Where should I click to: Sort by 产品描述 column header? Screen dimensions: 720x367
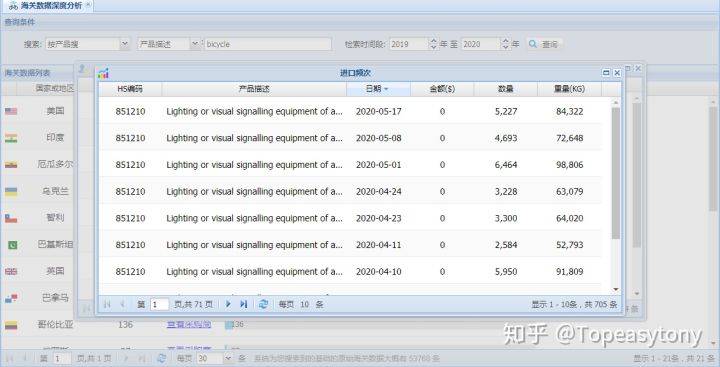(x=254, y=89)
